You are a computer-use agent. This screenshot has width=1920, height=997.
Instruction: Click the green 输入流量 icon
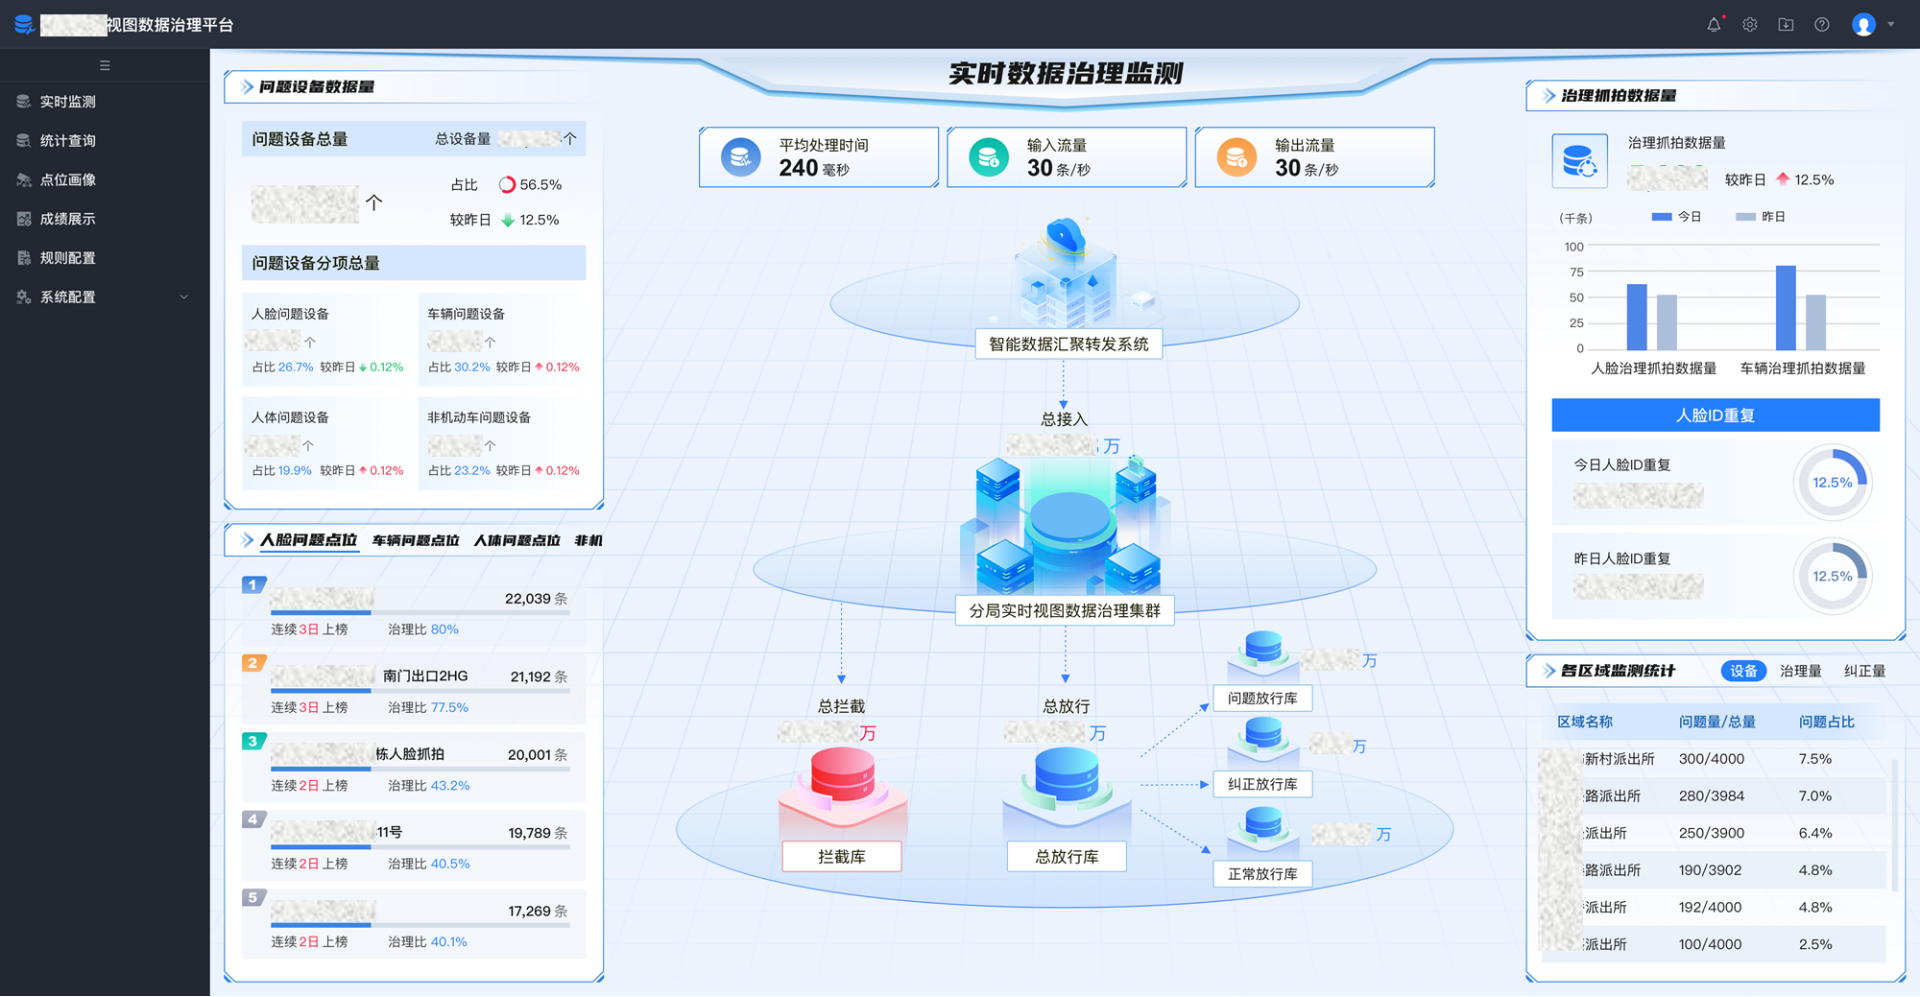(x=989, y=158)
